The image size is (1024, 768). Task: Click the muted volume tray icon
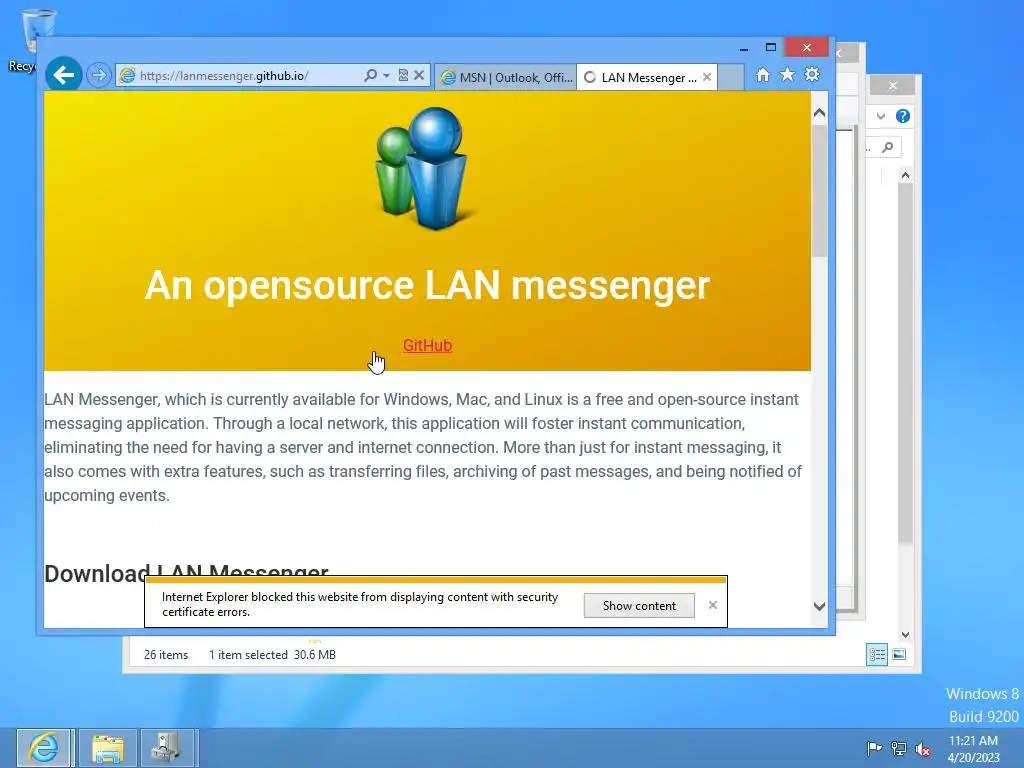923,748
